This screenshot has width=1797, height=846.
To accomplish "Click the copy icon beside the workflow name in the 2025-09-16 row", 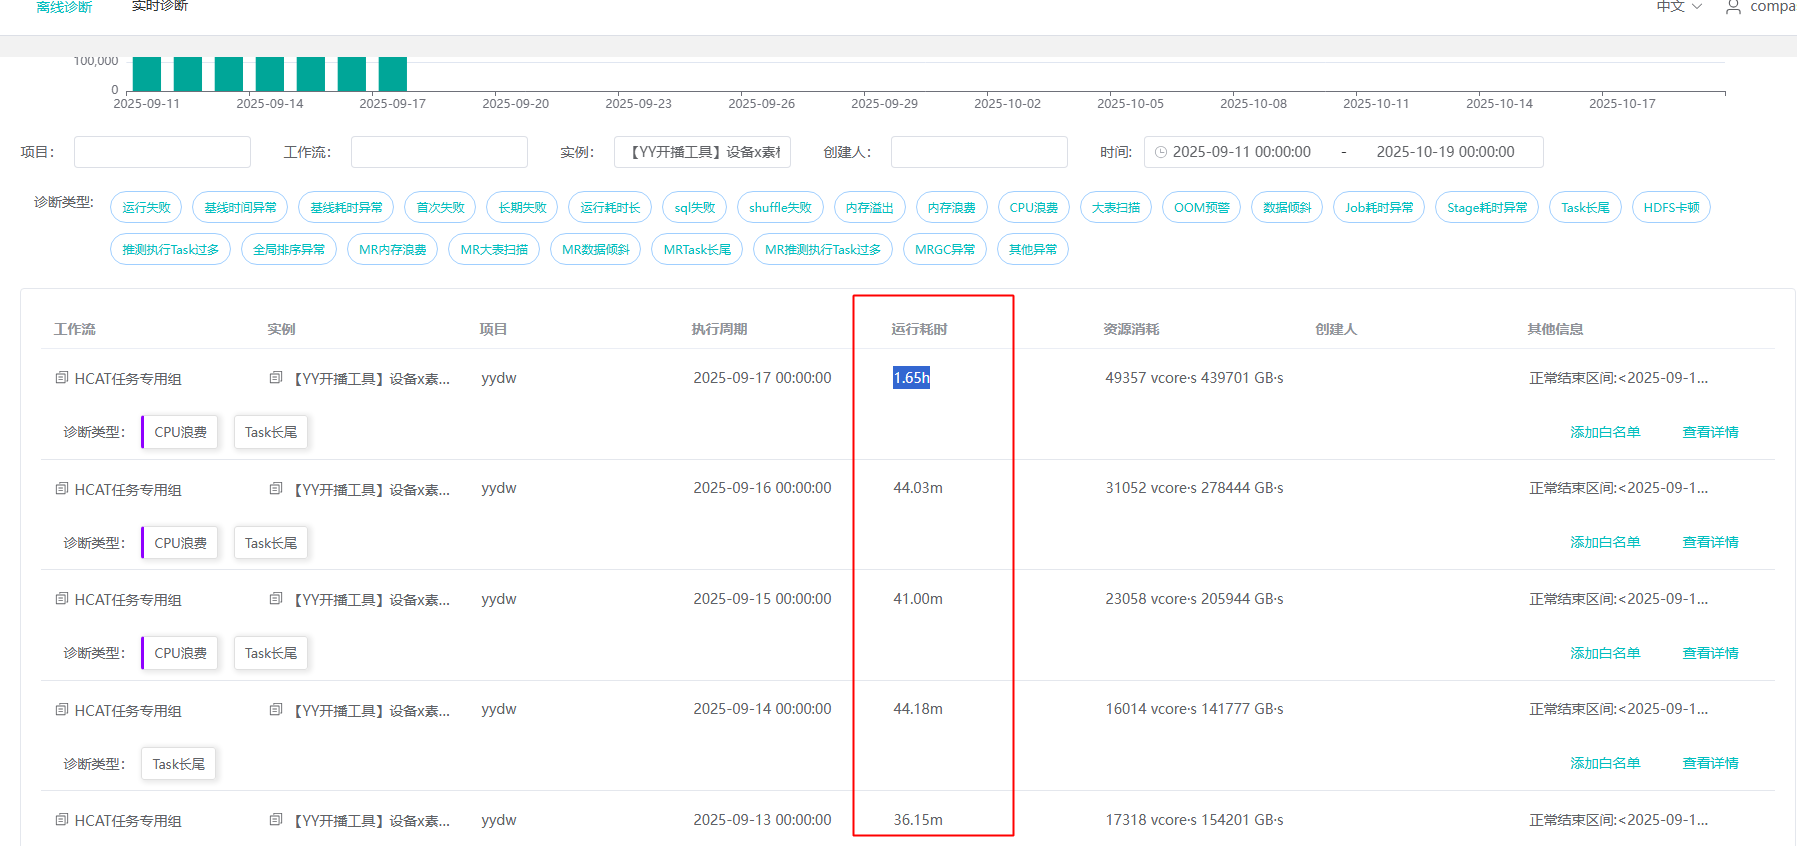I will point(62,489).
